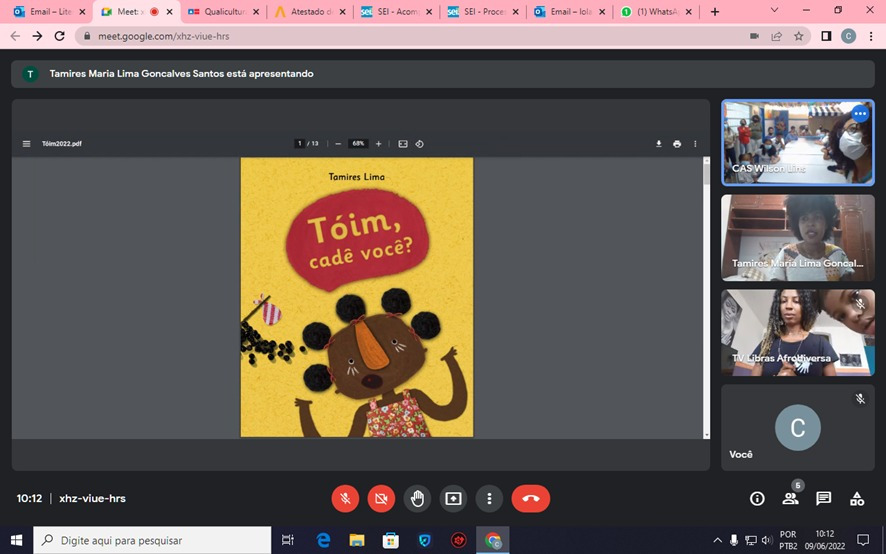886x554 pixels.
Task: Open options on CAS Wilson Lins tile
Action: coord(860,114)
